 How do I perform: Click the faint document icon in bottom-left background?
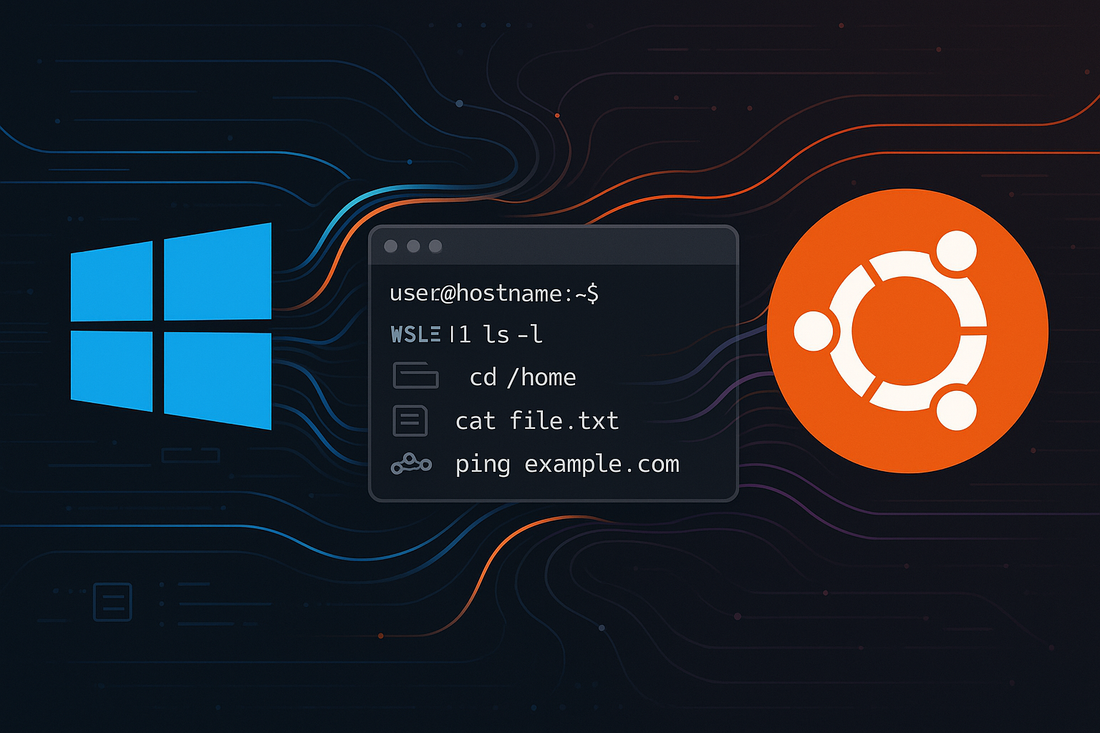[x=110, y=602]
